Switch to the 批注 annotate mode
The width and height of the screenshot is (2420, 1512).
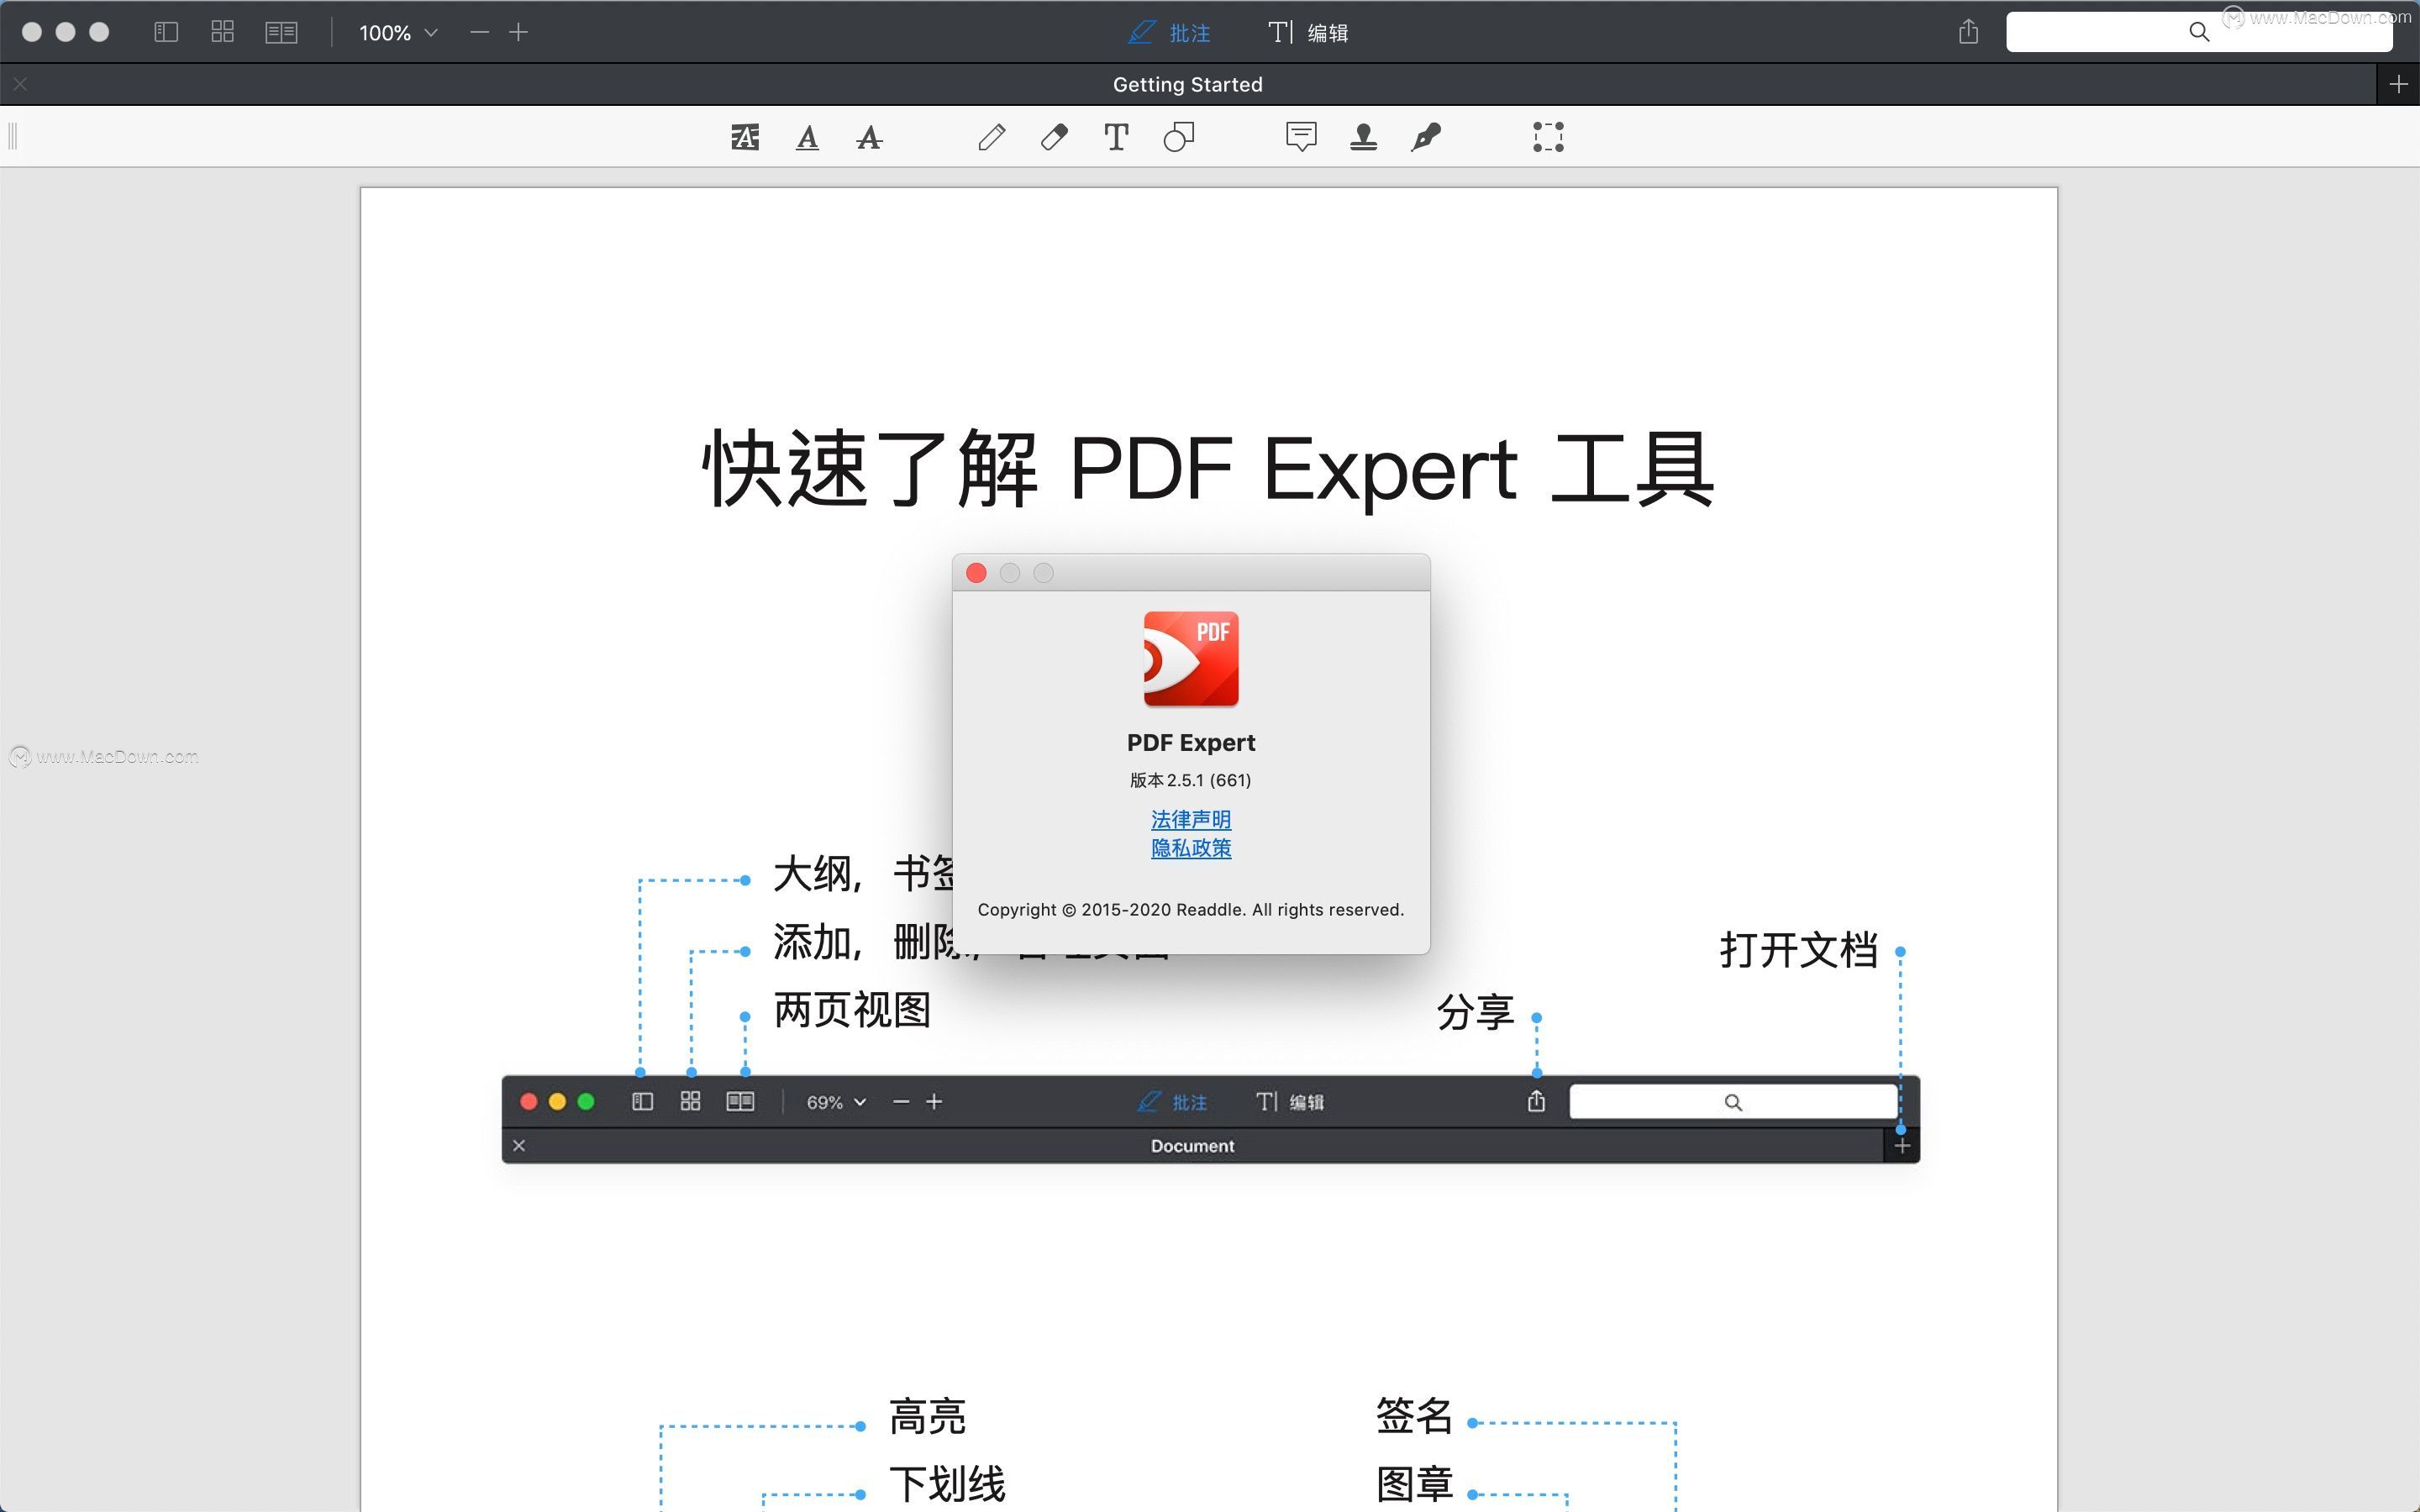[1169, 33]
